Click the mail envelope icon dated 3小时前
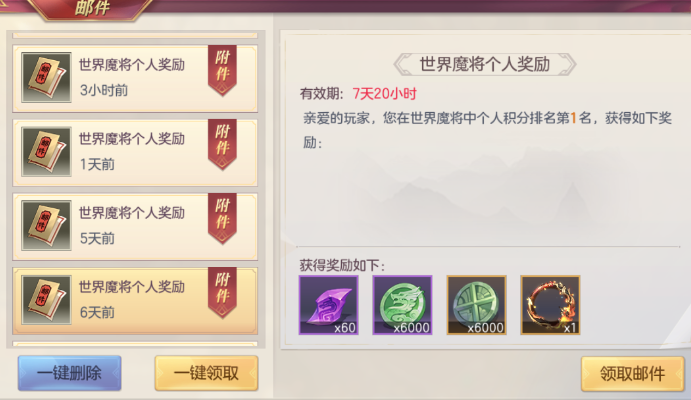 (46, 78)
